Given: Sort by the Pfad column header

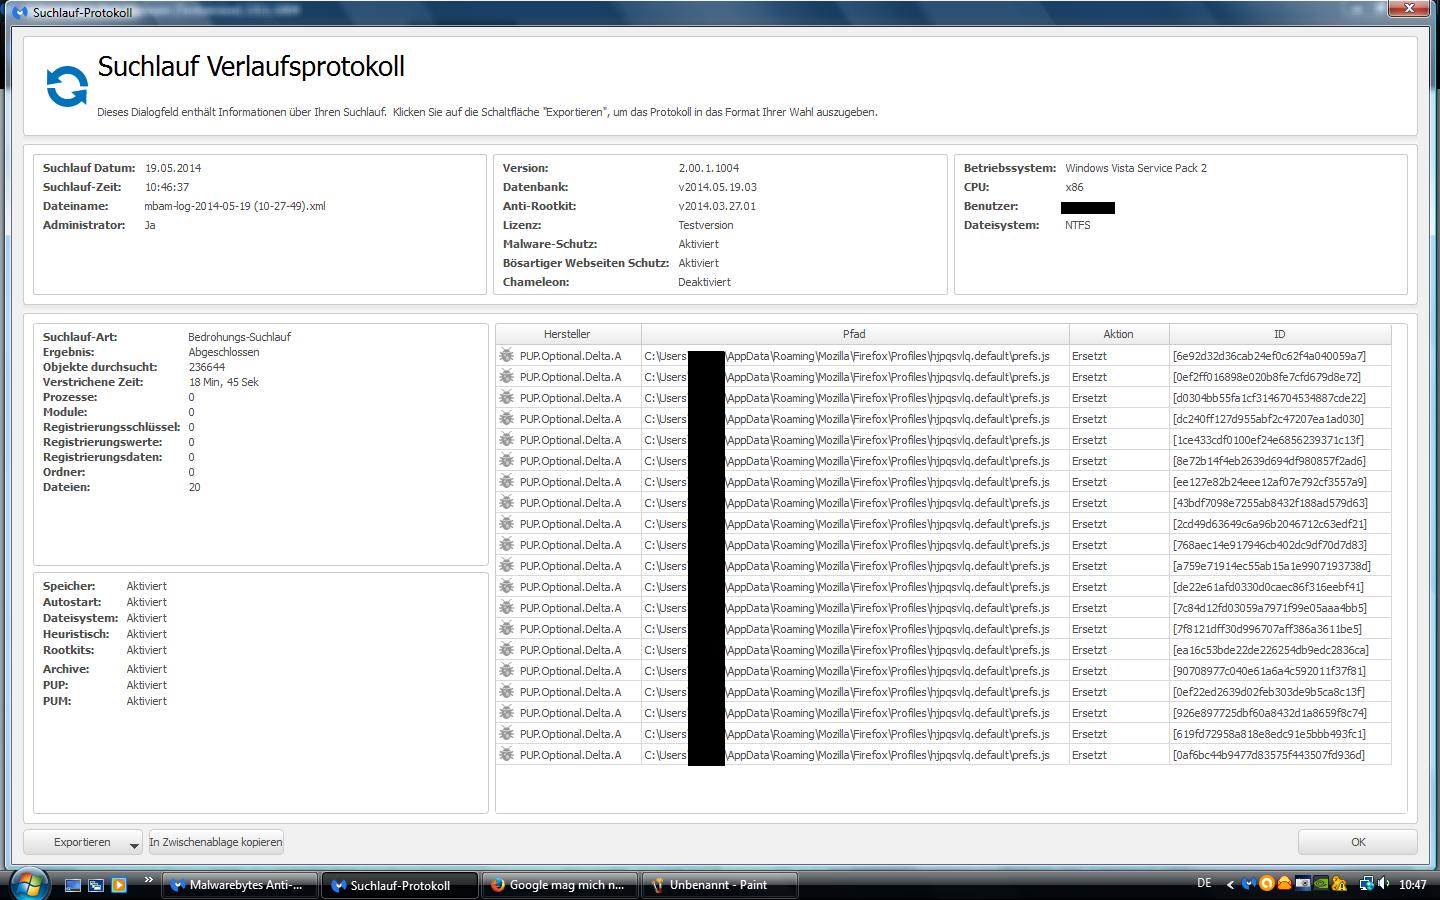Looking at the screenshot, I should [x=854, y=334].
